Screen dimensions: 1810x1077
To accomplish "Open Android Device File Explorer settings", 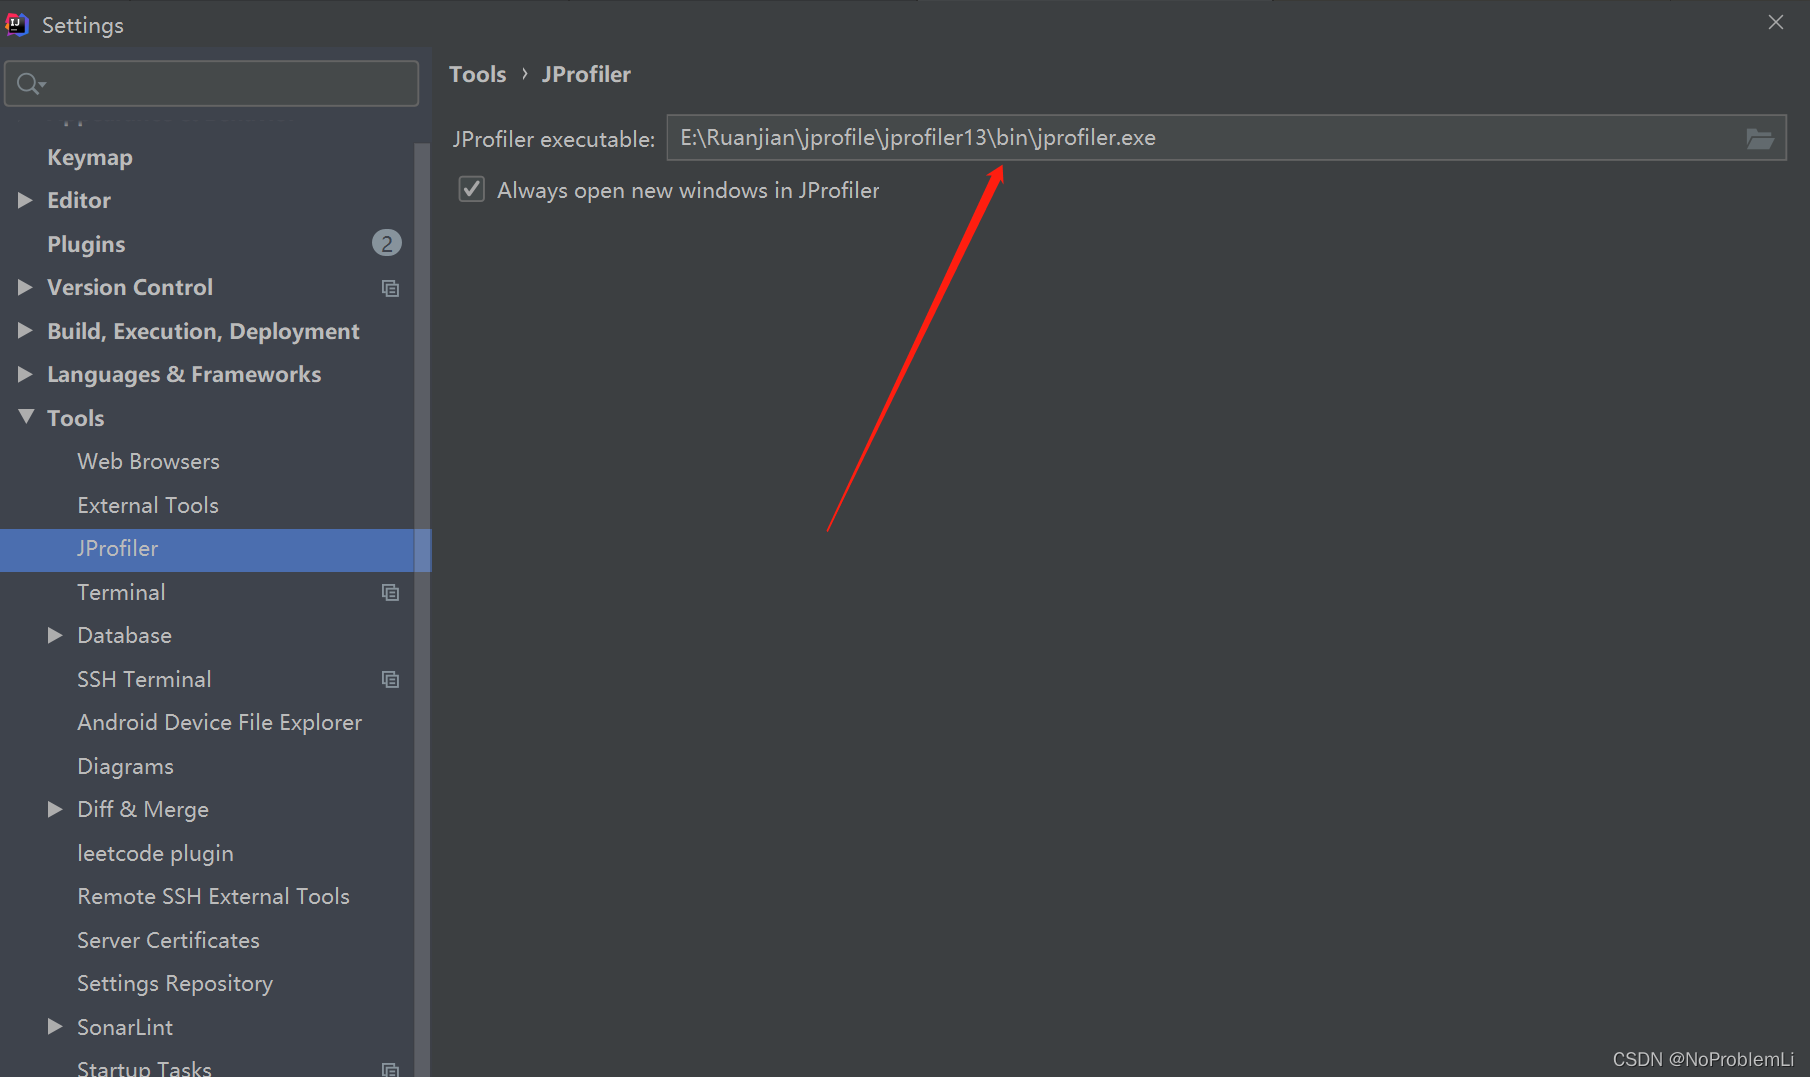I will coord(219,723).
